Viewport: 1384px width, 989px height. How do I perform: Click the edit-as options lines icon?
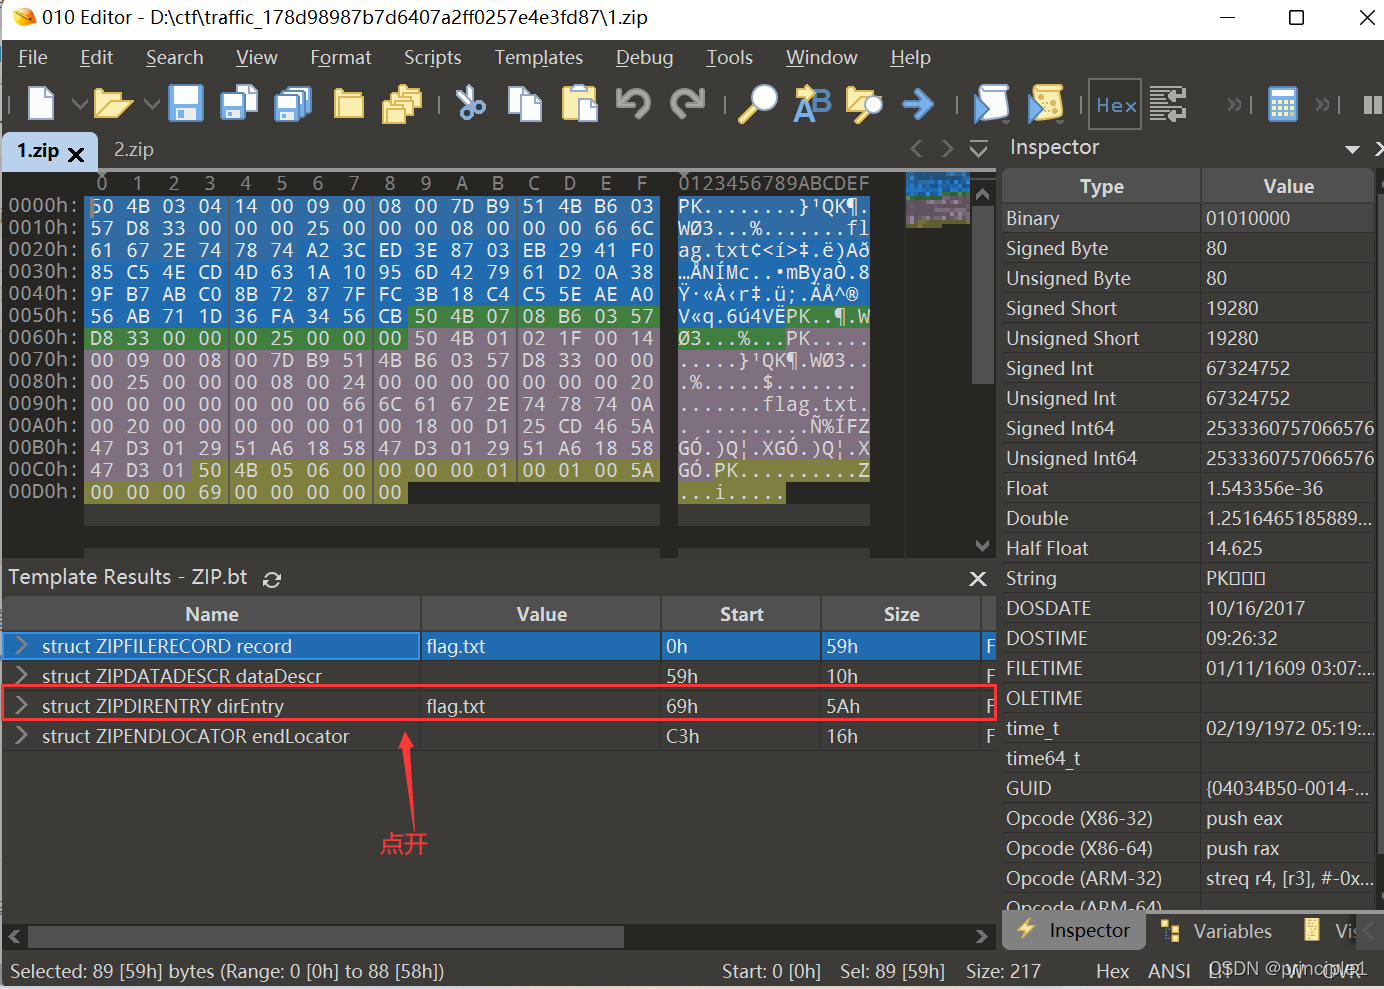pyautogui.click(x=1167, y=103)
